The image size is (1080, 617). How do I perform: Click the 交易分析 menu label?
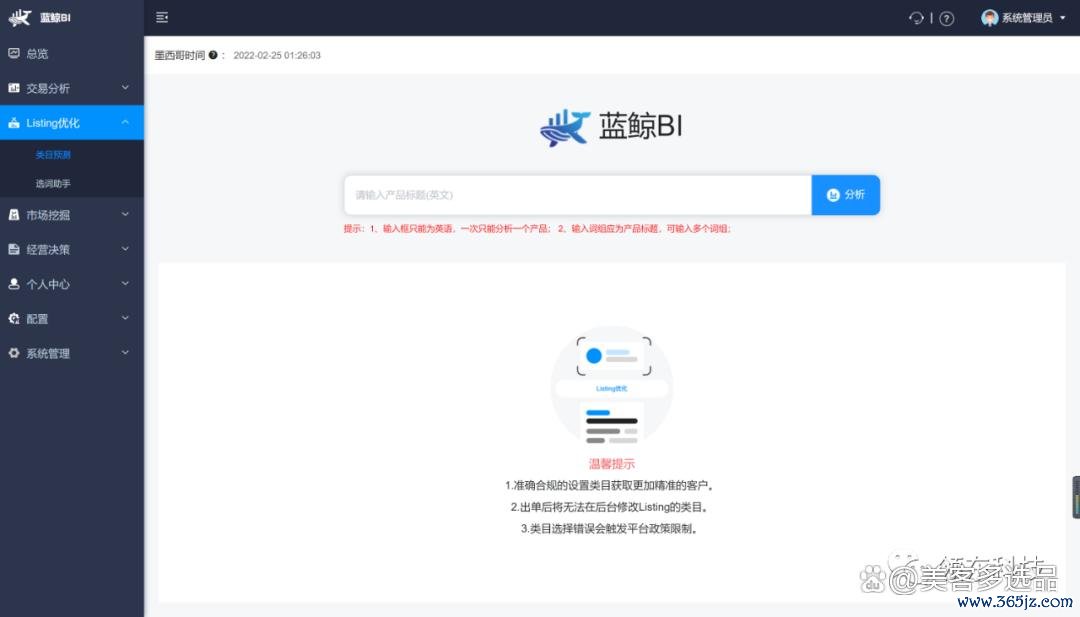point(48,88)
